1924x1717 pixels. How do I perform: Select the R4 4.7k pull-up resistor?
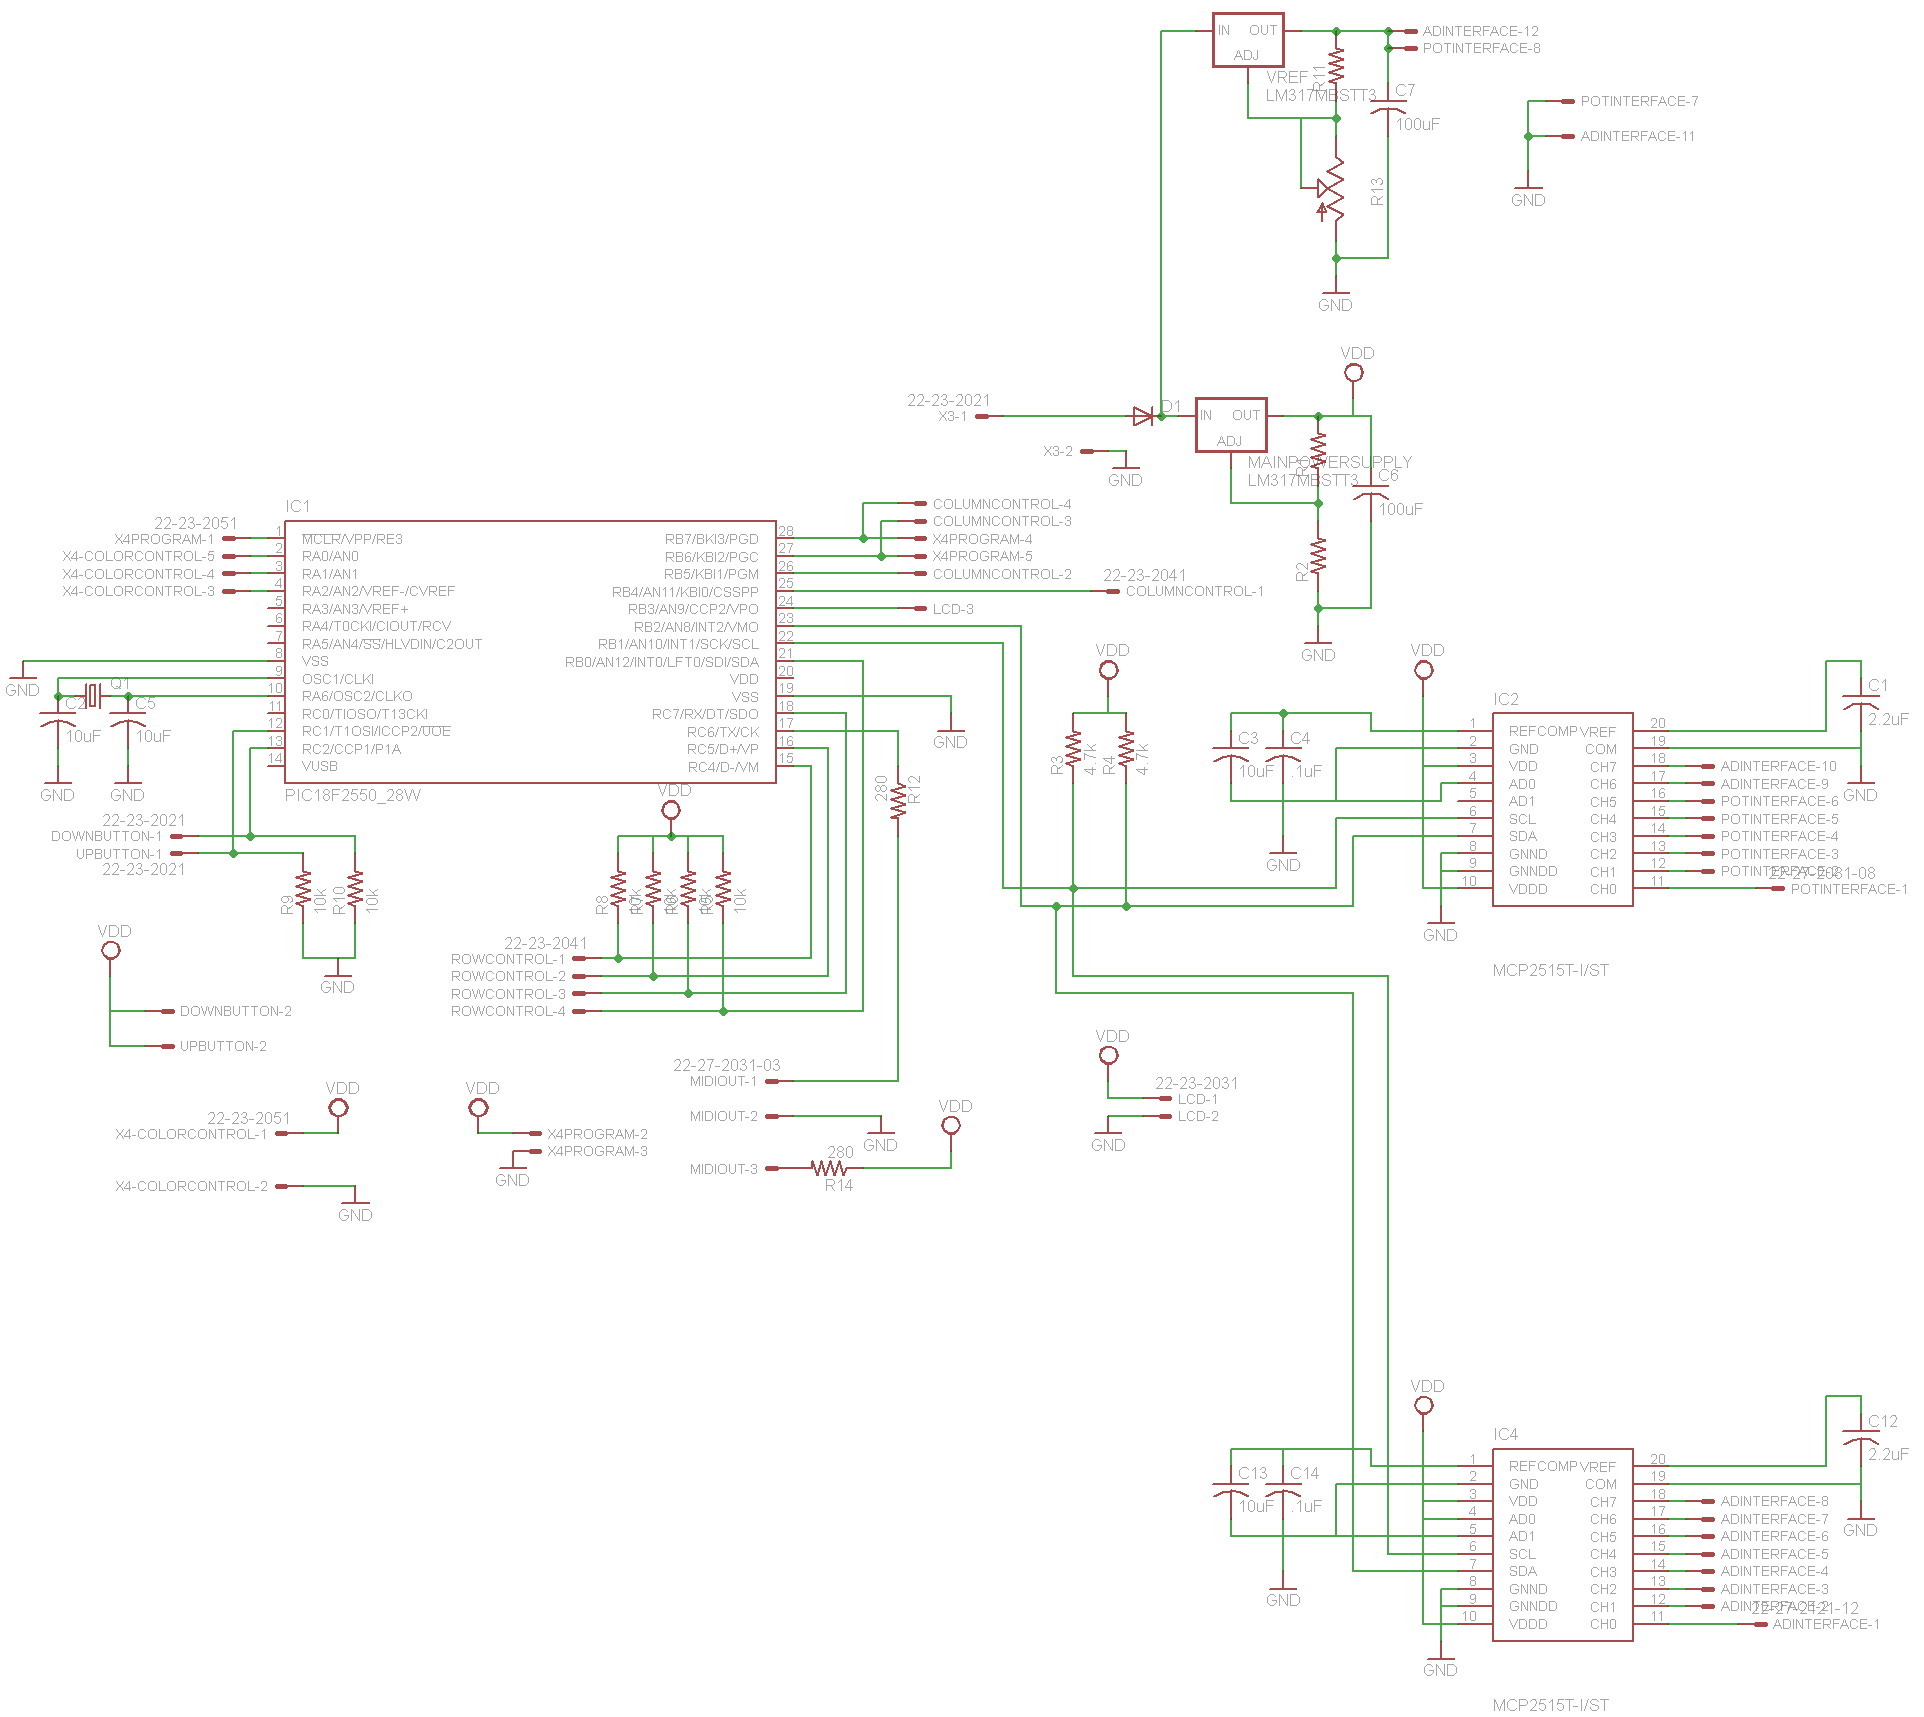click(1126, 751)
